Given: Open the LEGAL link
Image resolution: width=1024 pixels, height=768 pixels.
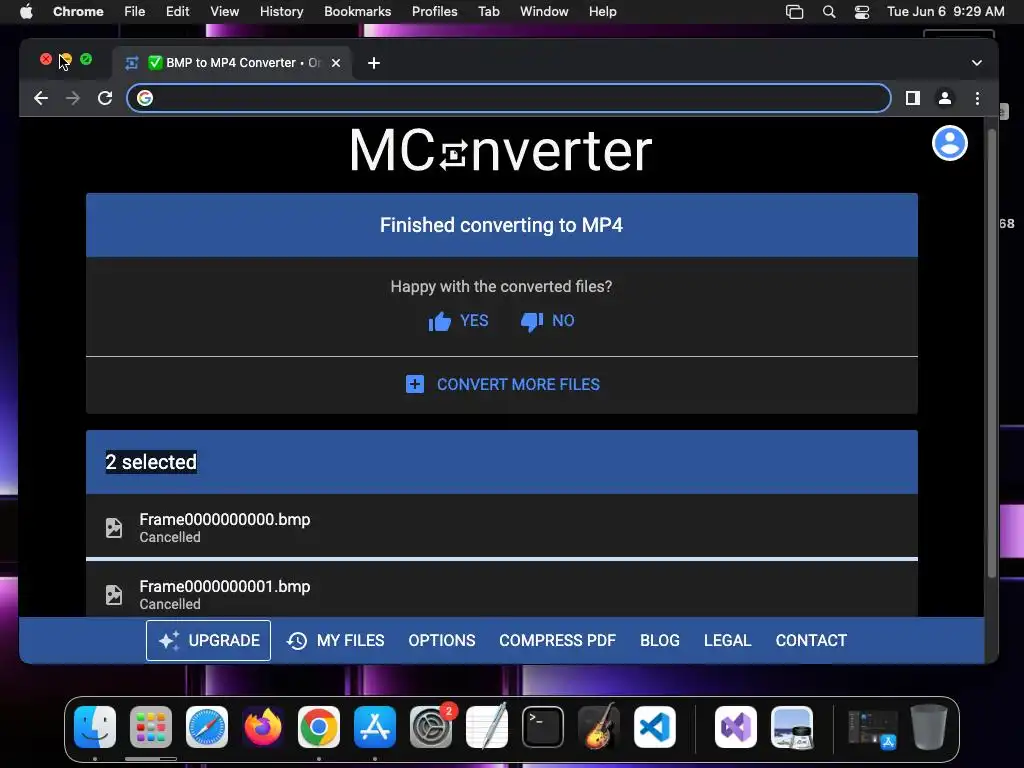Looking at the screenshot, I should (728, 641).
